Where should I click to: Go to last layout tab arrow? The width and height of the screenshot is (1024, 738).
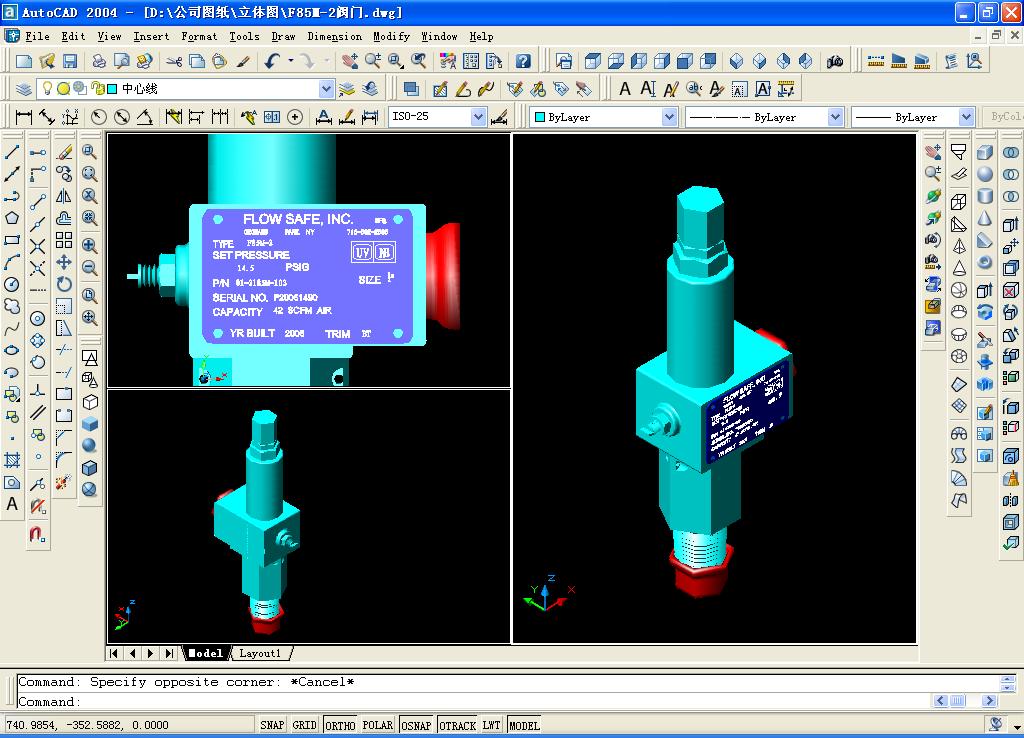click(170, 653)
